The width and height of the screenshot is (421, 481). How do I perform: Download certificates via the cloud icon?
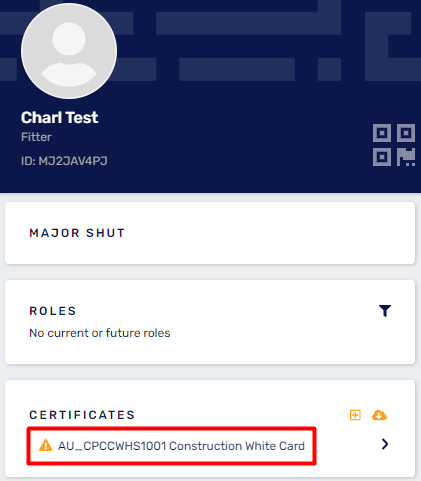pyautogui.click(x=379, y=415)
